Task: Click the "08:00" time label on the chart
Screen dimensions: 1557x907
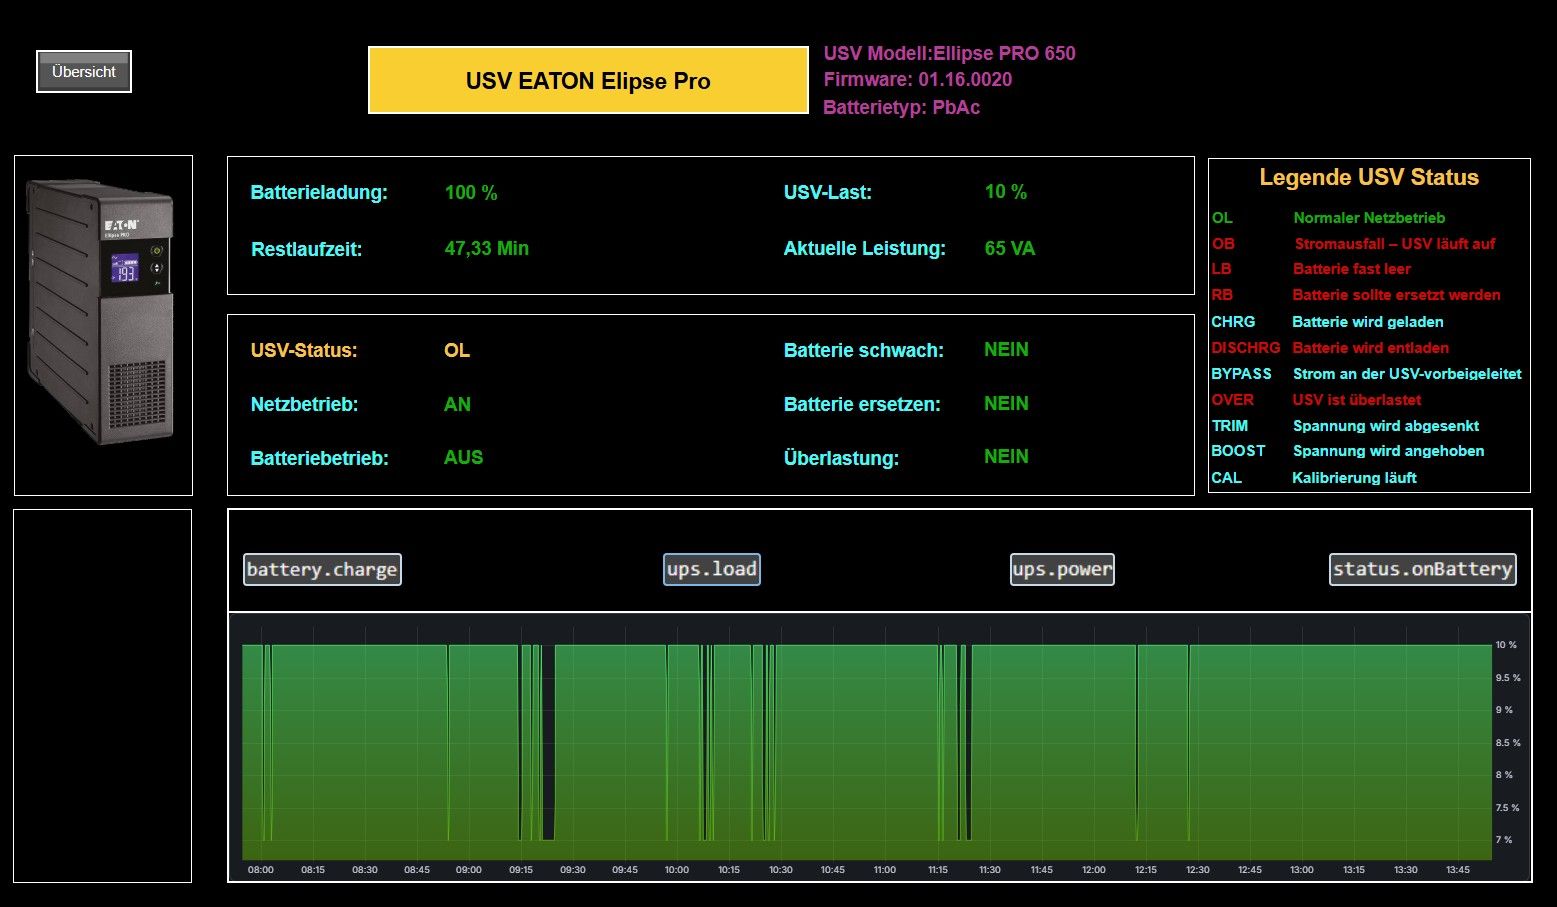Action: click(261, 870)
